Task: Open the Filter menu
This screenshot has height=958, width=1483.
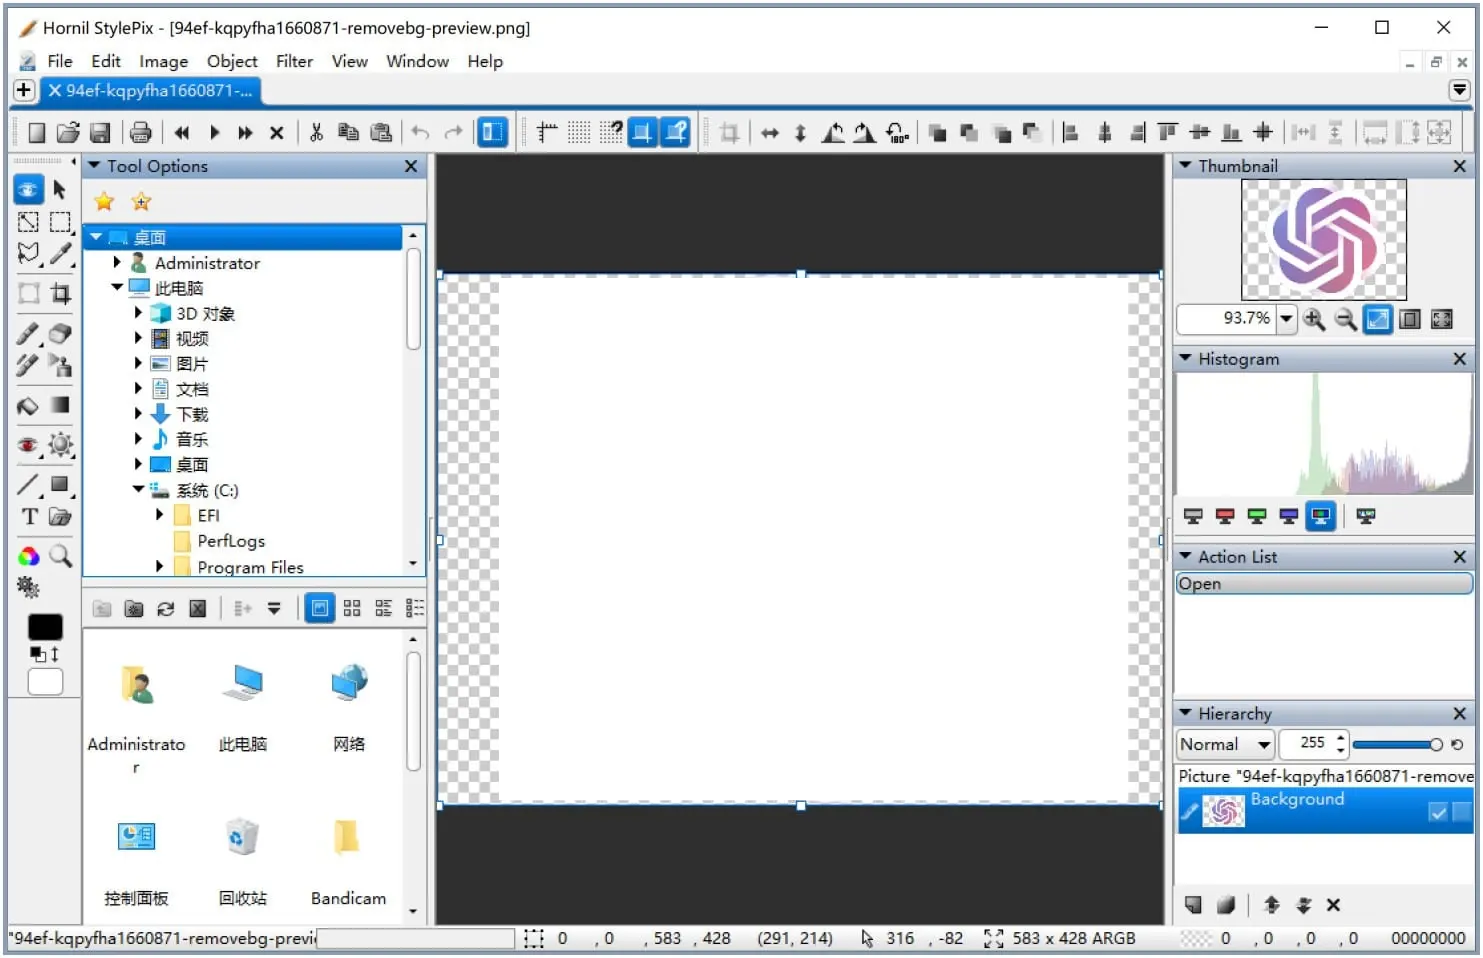Action: pyautogui.click(x=294, y=61)
